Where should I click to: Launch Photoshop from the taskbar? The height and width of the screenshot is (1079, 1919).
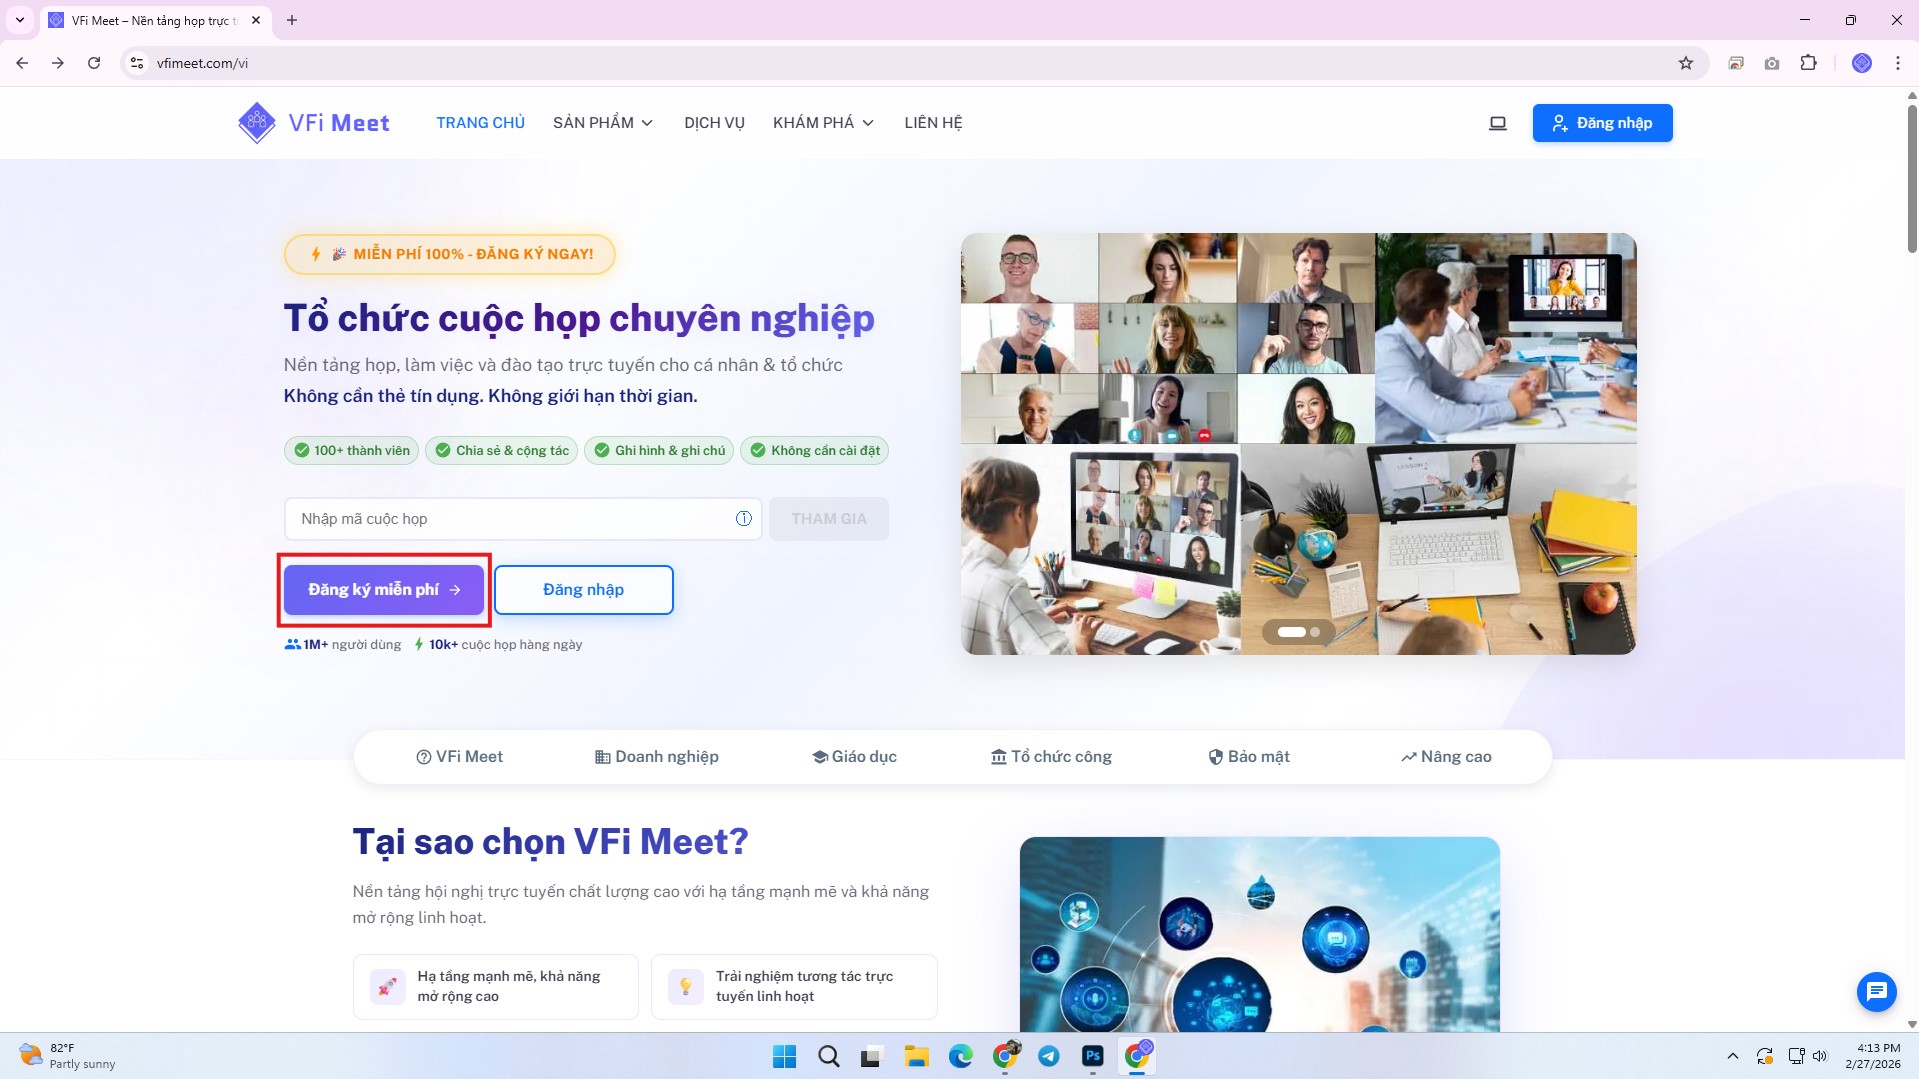pyautogui.click(x=1092, y=1056)
